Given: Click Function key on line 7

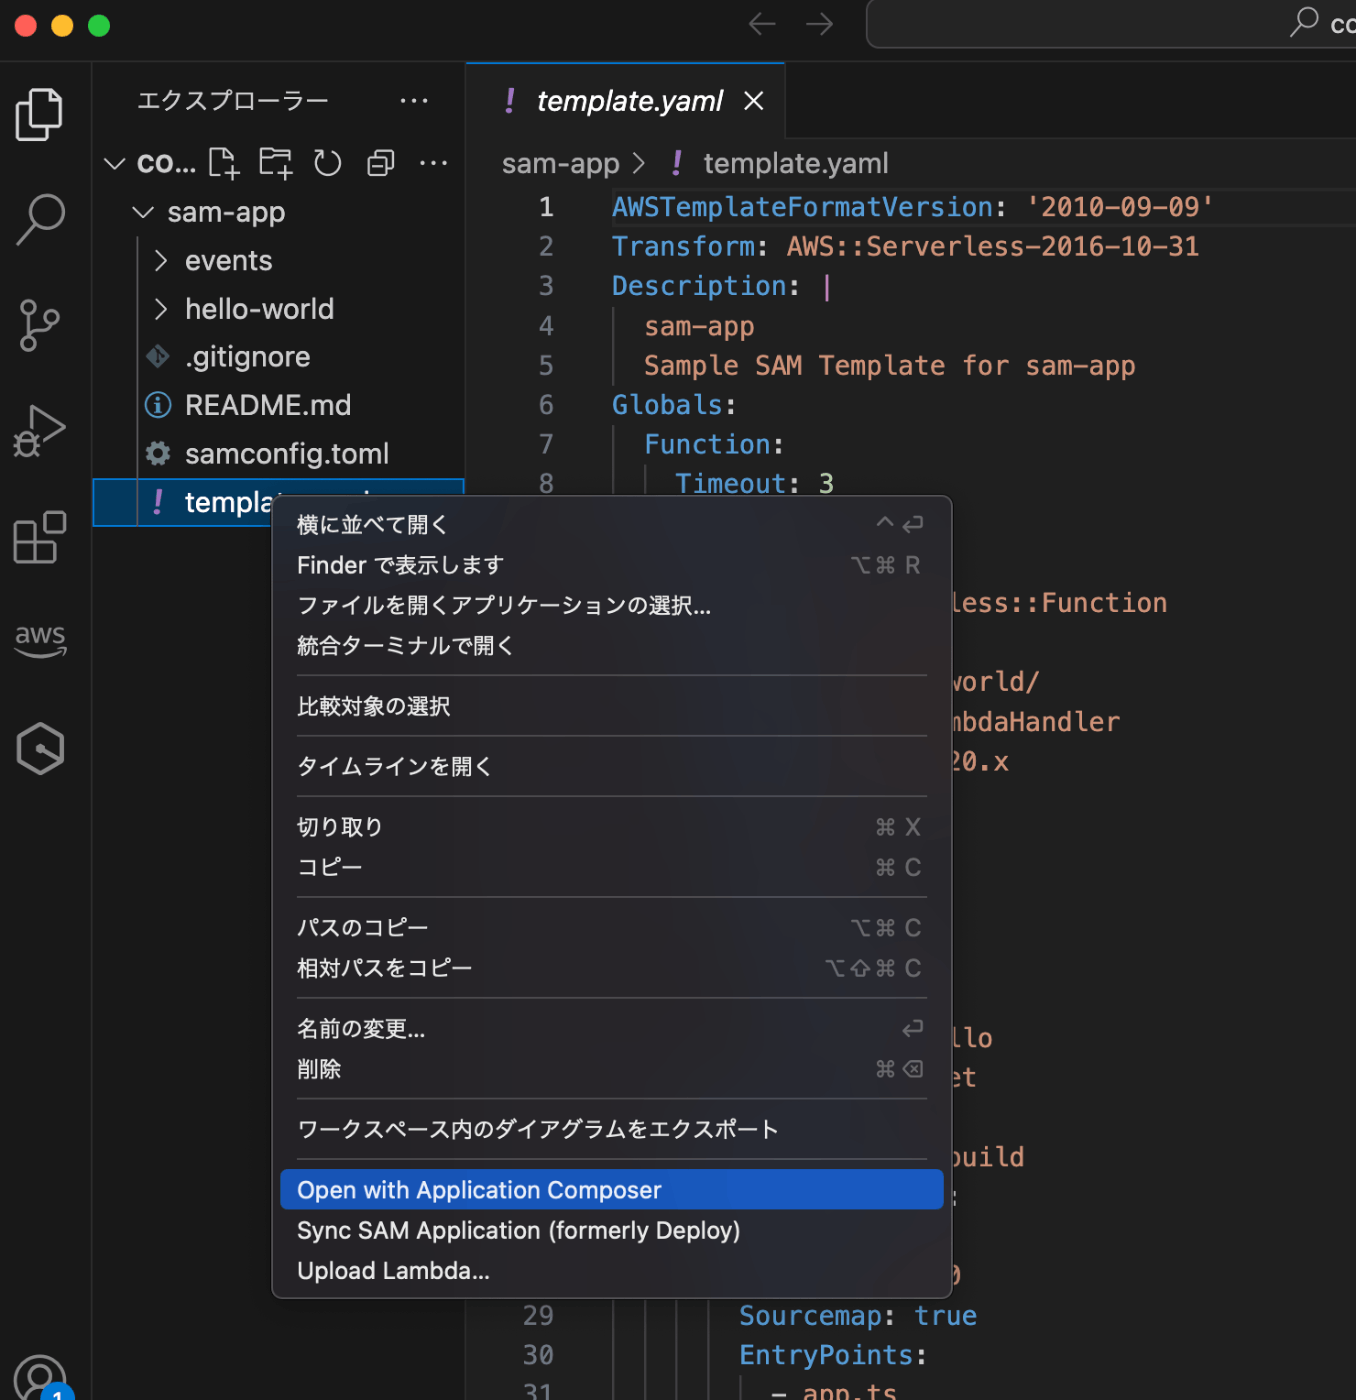Looking at the screenshot, I should [707, 444].
